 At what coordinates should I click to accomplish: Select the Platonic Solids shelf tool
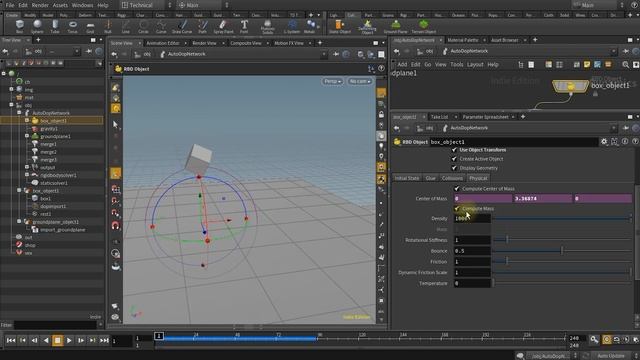click(267, 27)
